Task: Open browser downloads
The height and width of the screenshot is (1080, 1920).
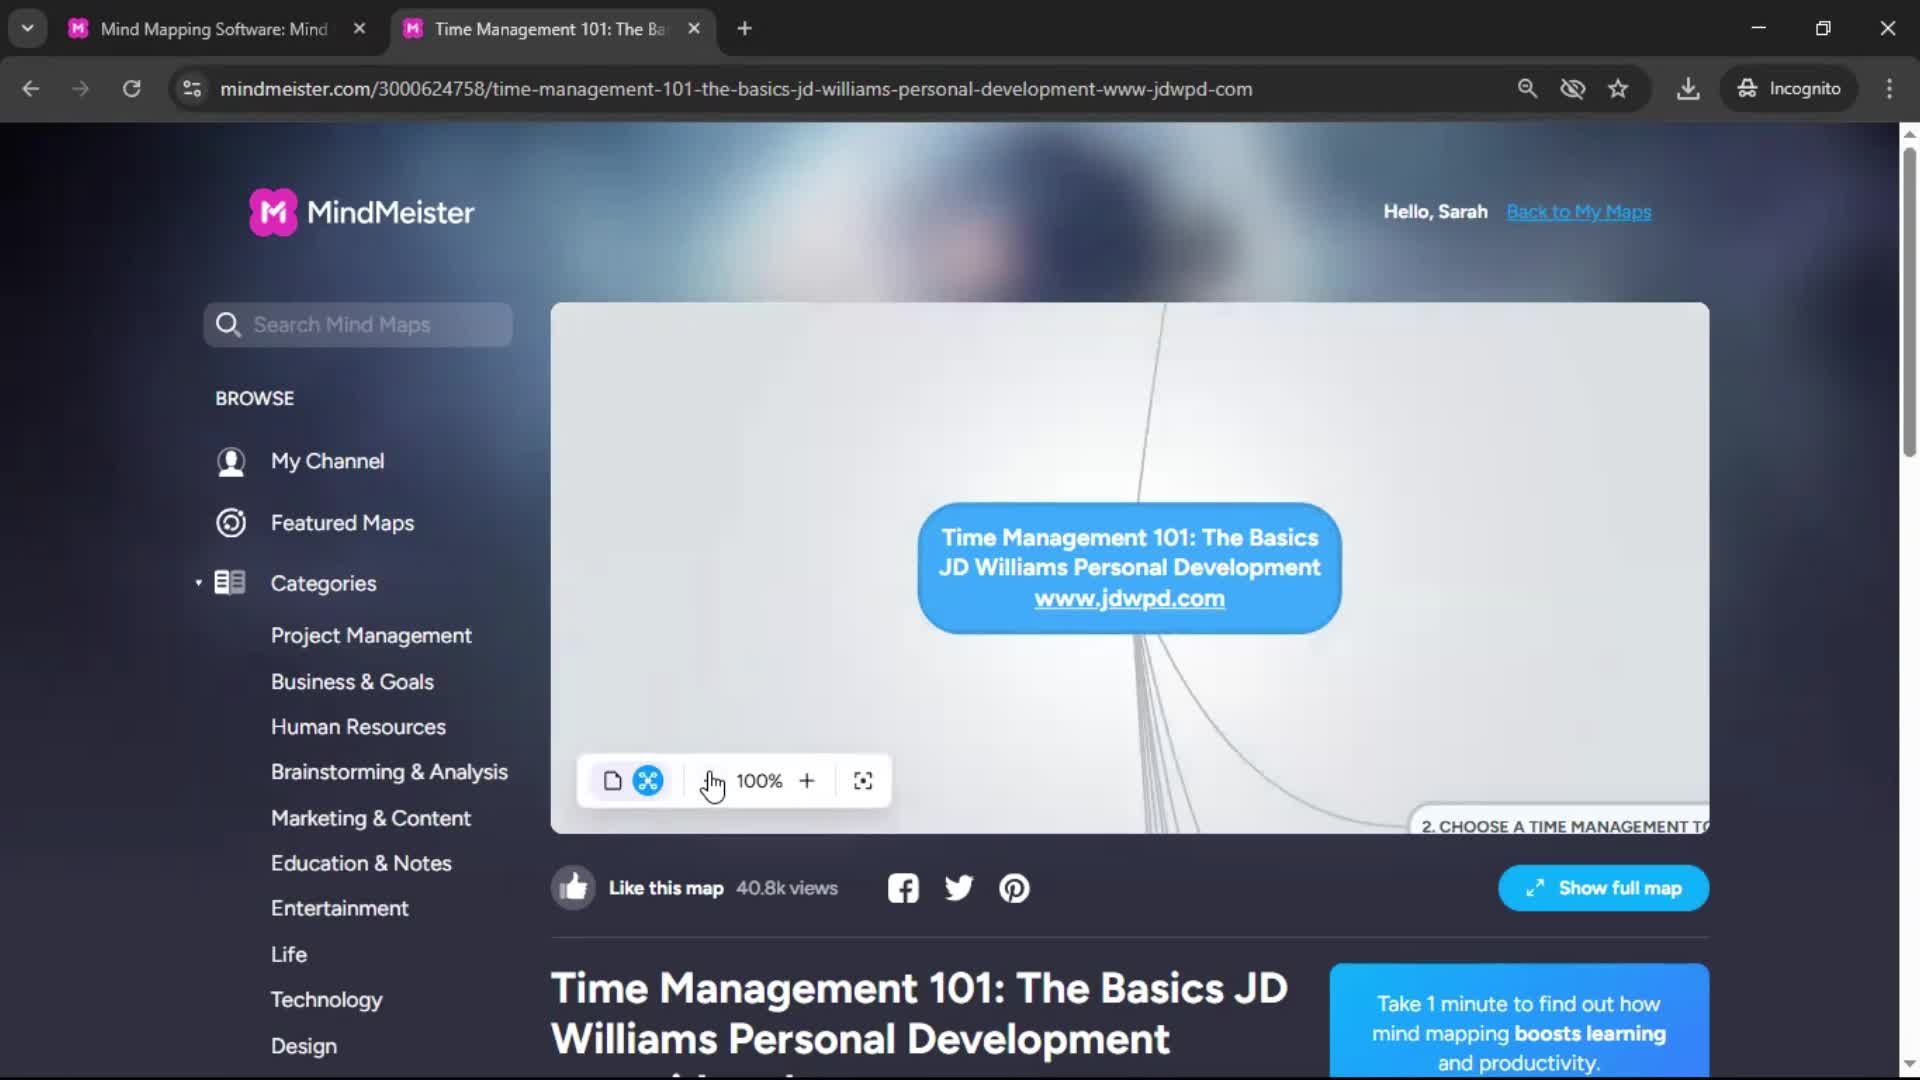Action: [x=1688, y=89]
